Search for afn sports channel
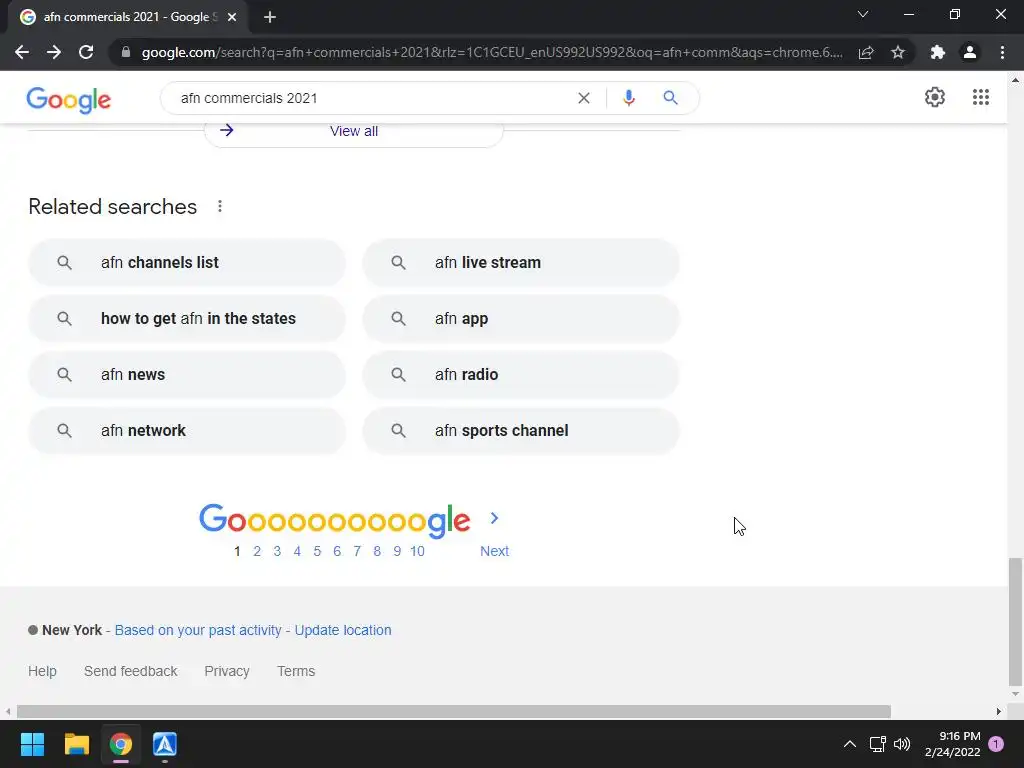Viewport: 1024px width, 768px height. coord(521,431)
